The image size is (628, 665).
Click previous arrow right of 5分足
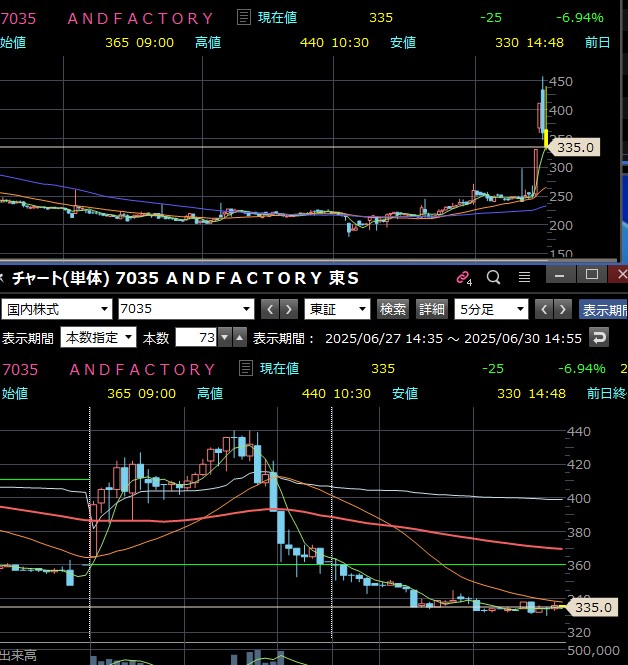[544, 309]
